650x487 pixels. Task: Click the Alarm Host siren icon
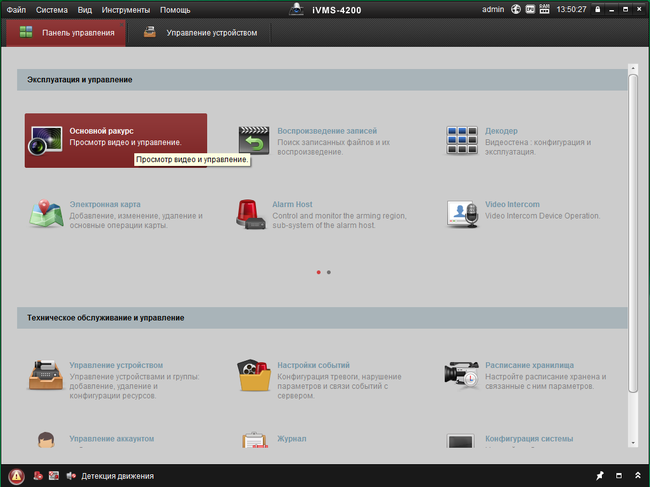[251, 214]
